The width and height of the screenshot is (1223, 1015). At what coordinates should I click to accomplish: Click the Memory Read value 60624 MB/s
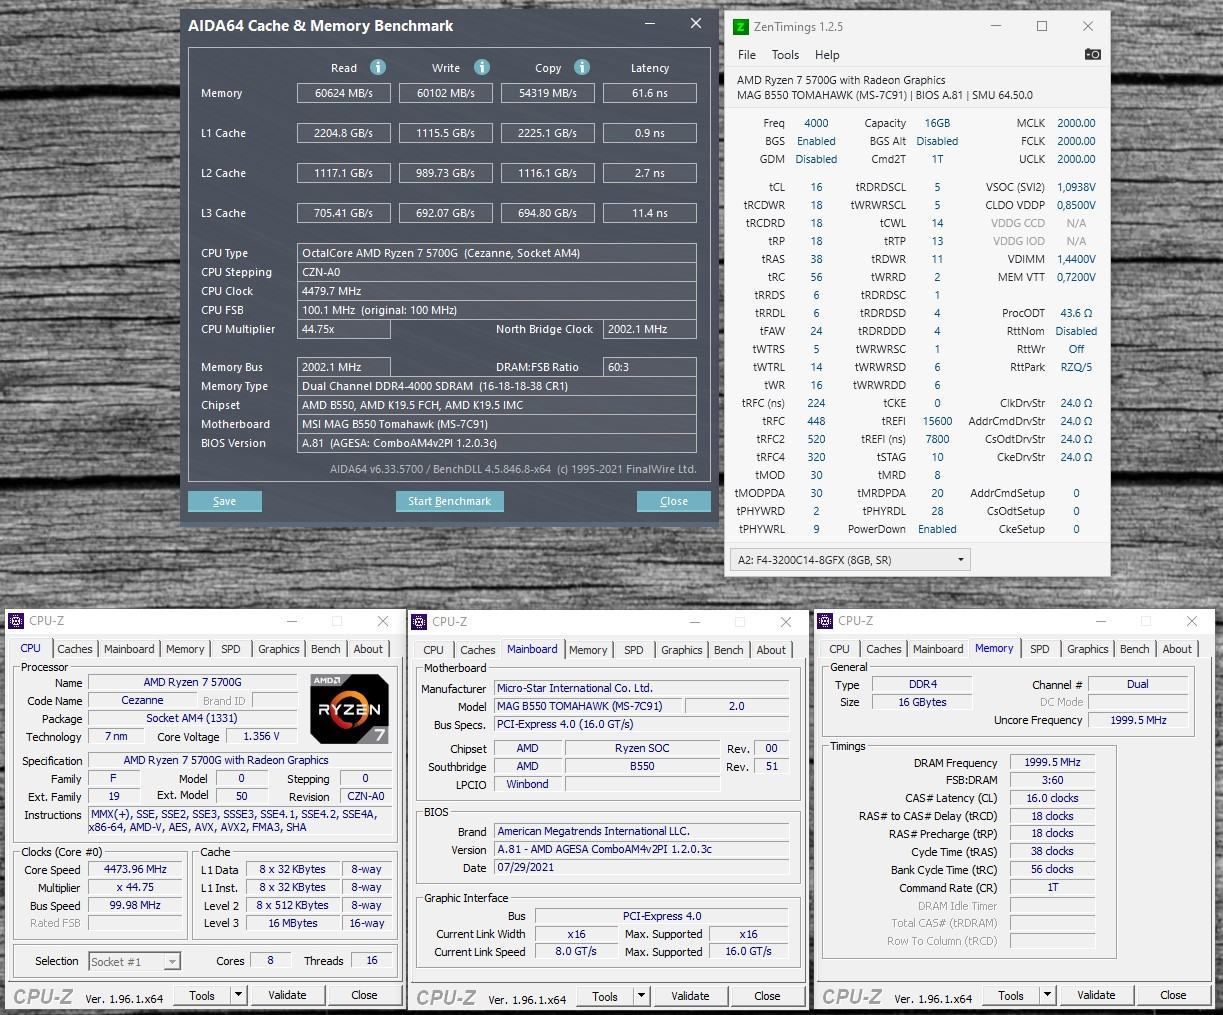coord(344,93)
